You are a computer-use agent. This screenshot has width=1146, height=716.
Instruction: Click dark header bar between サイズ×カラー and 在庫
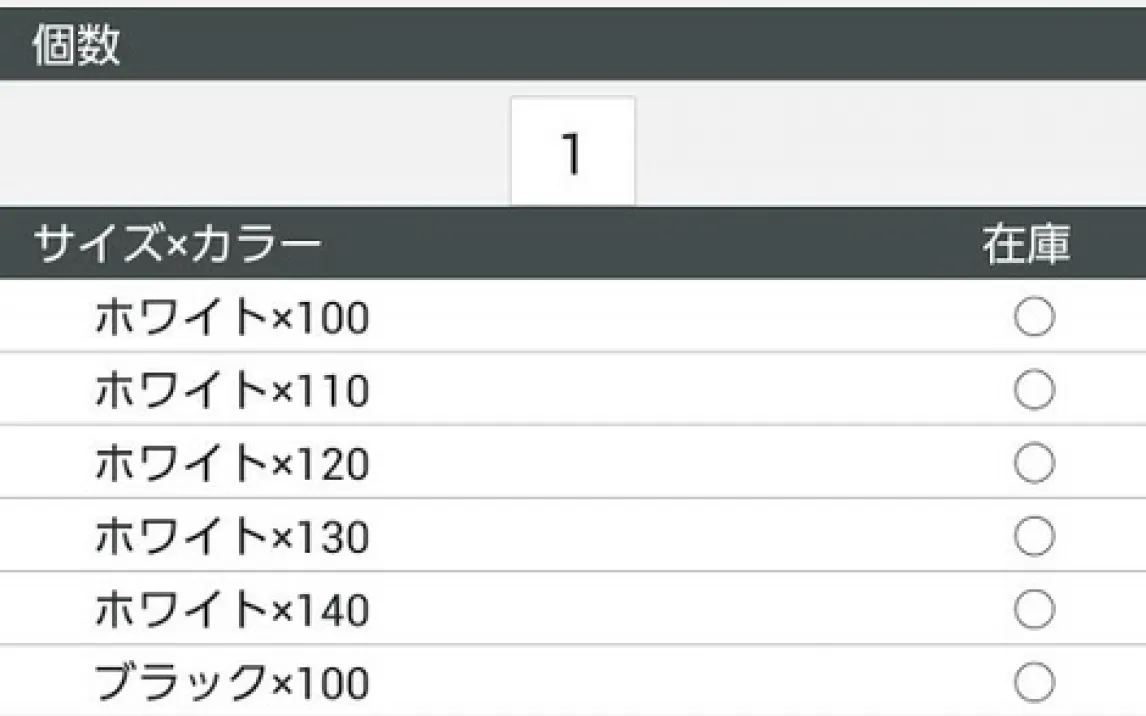pyautogui.click(x=650, y=245)
